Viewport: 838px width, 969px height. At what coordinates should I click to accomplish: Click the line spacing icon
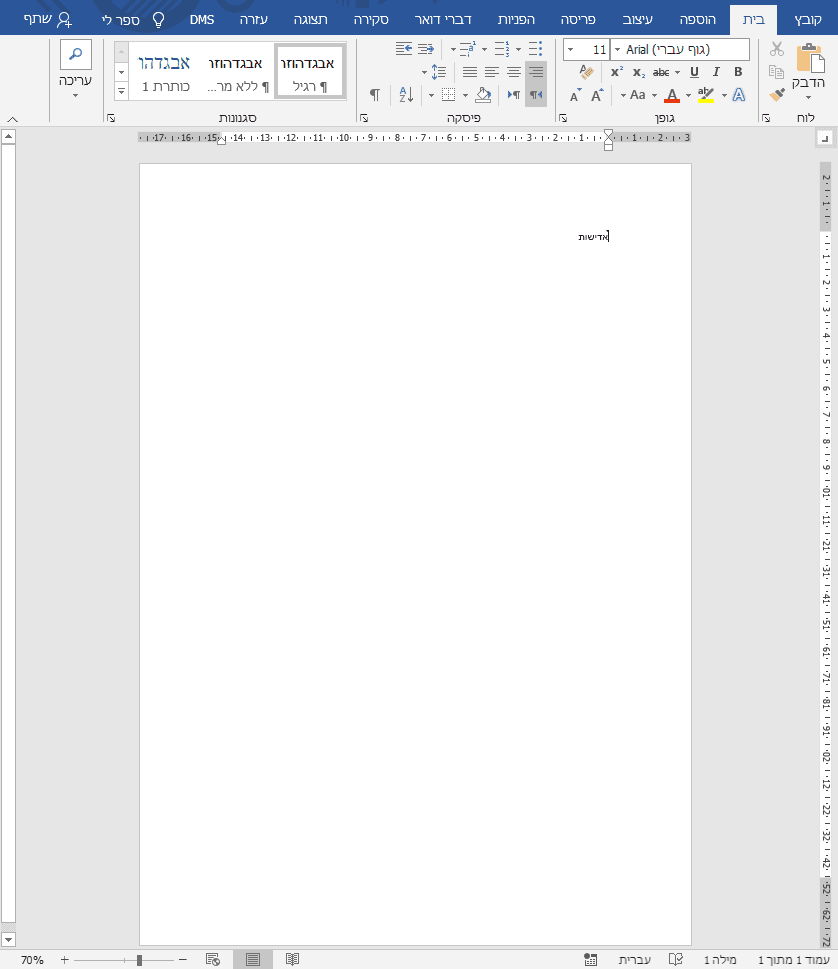439,72
